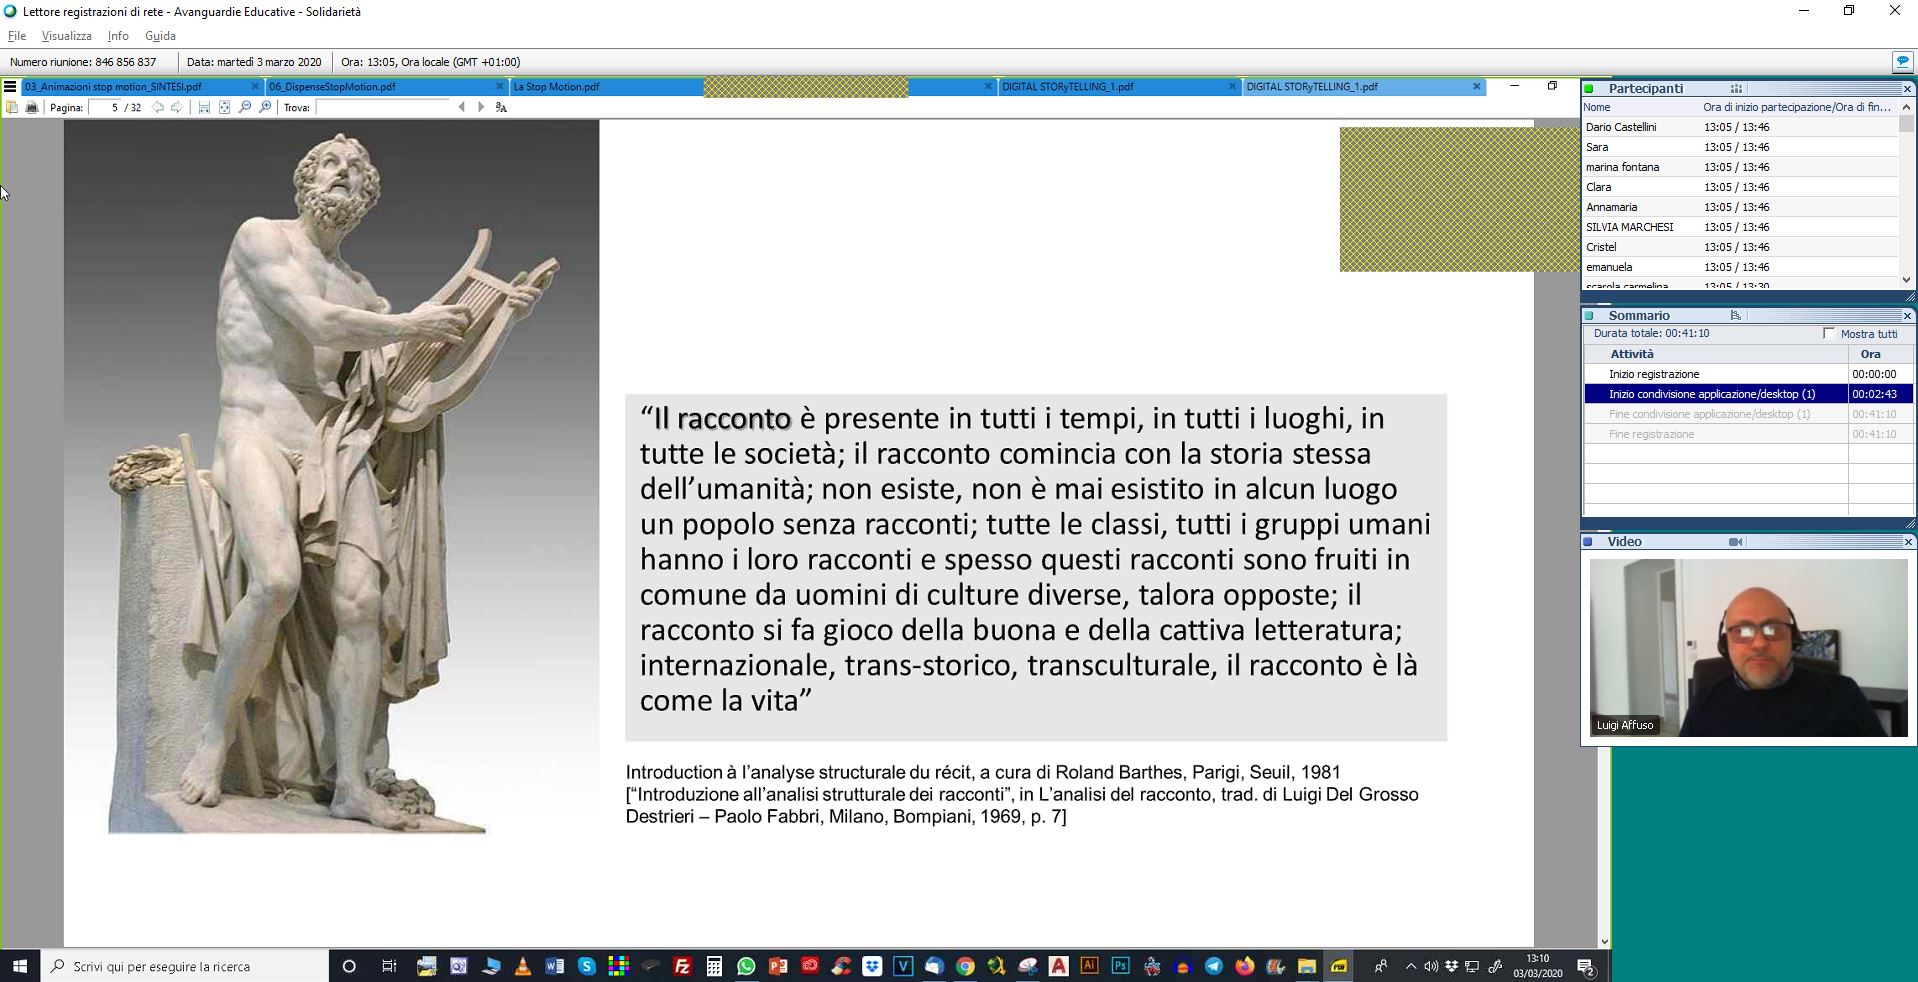The height and width of the screenshot is (982, 1918).
Task: Close the 06_DispenseStopMotion.pdf tab
Action: point(499,87)
